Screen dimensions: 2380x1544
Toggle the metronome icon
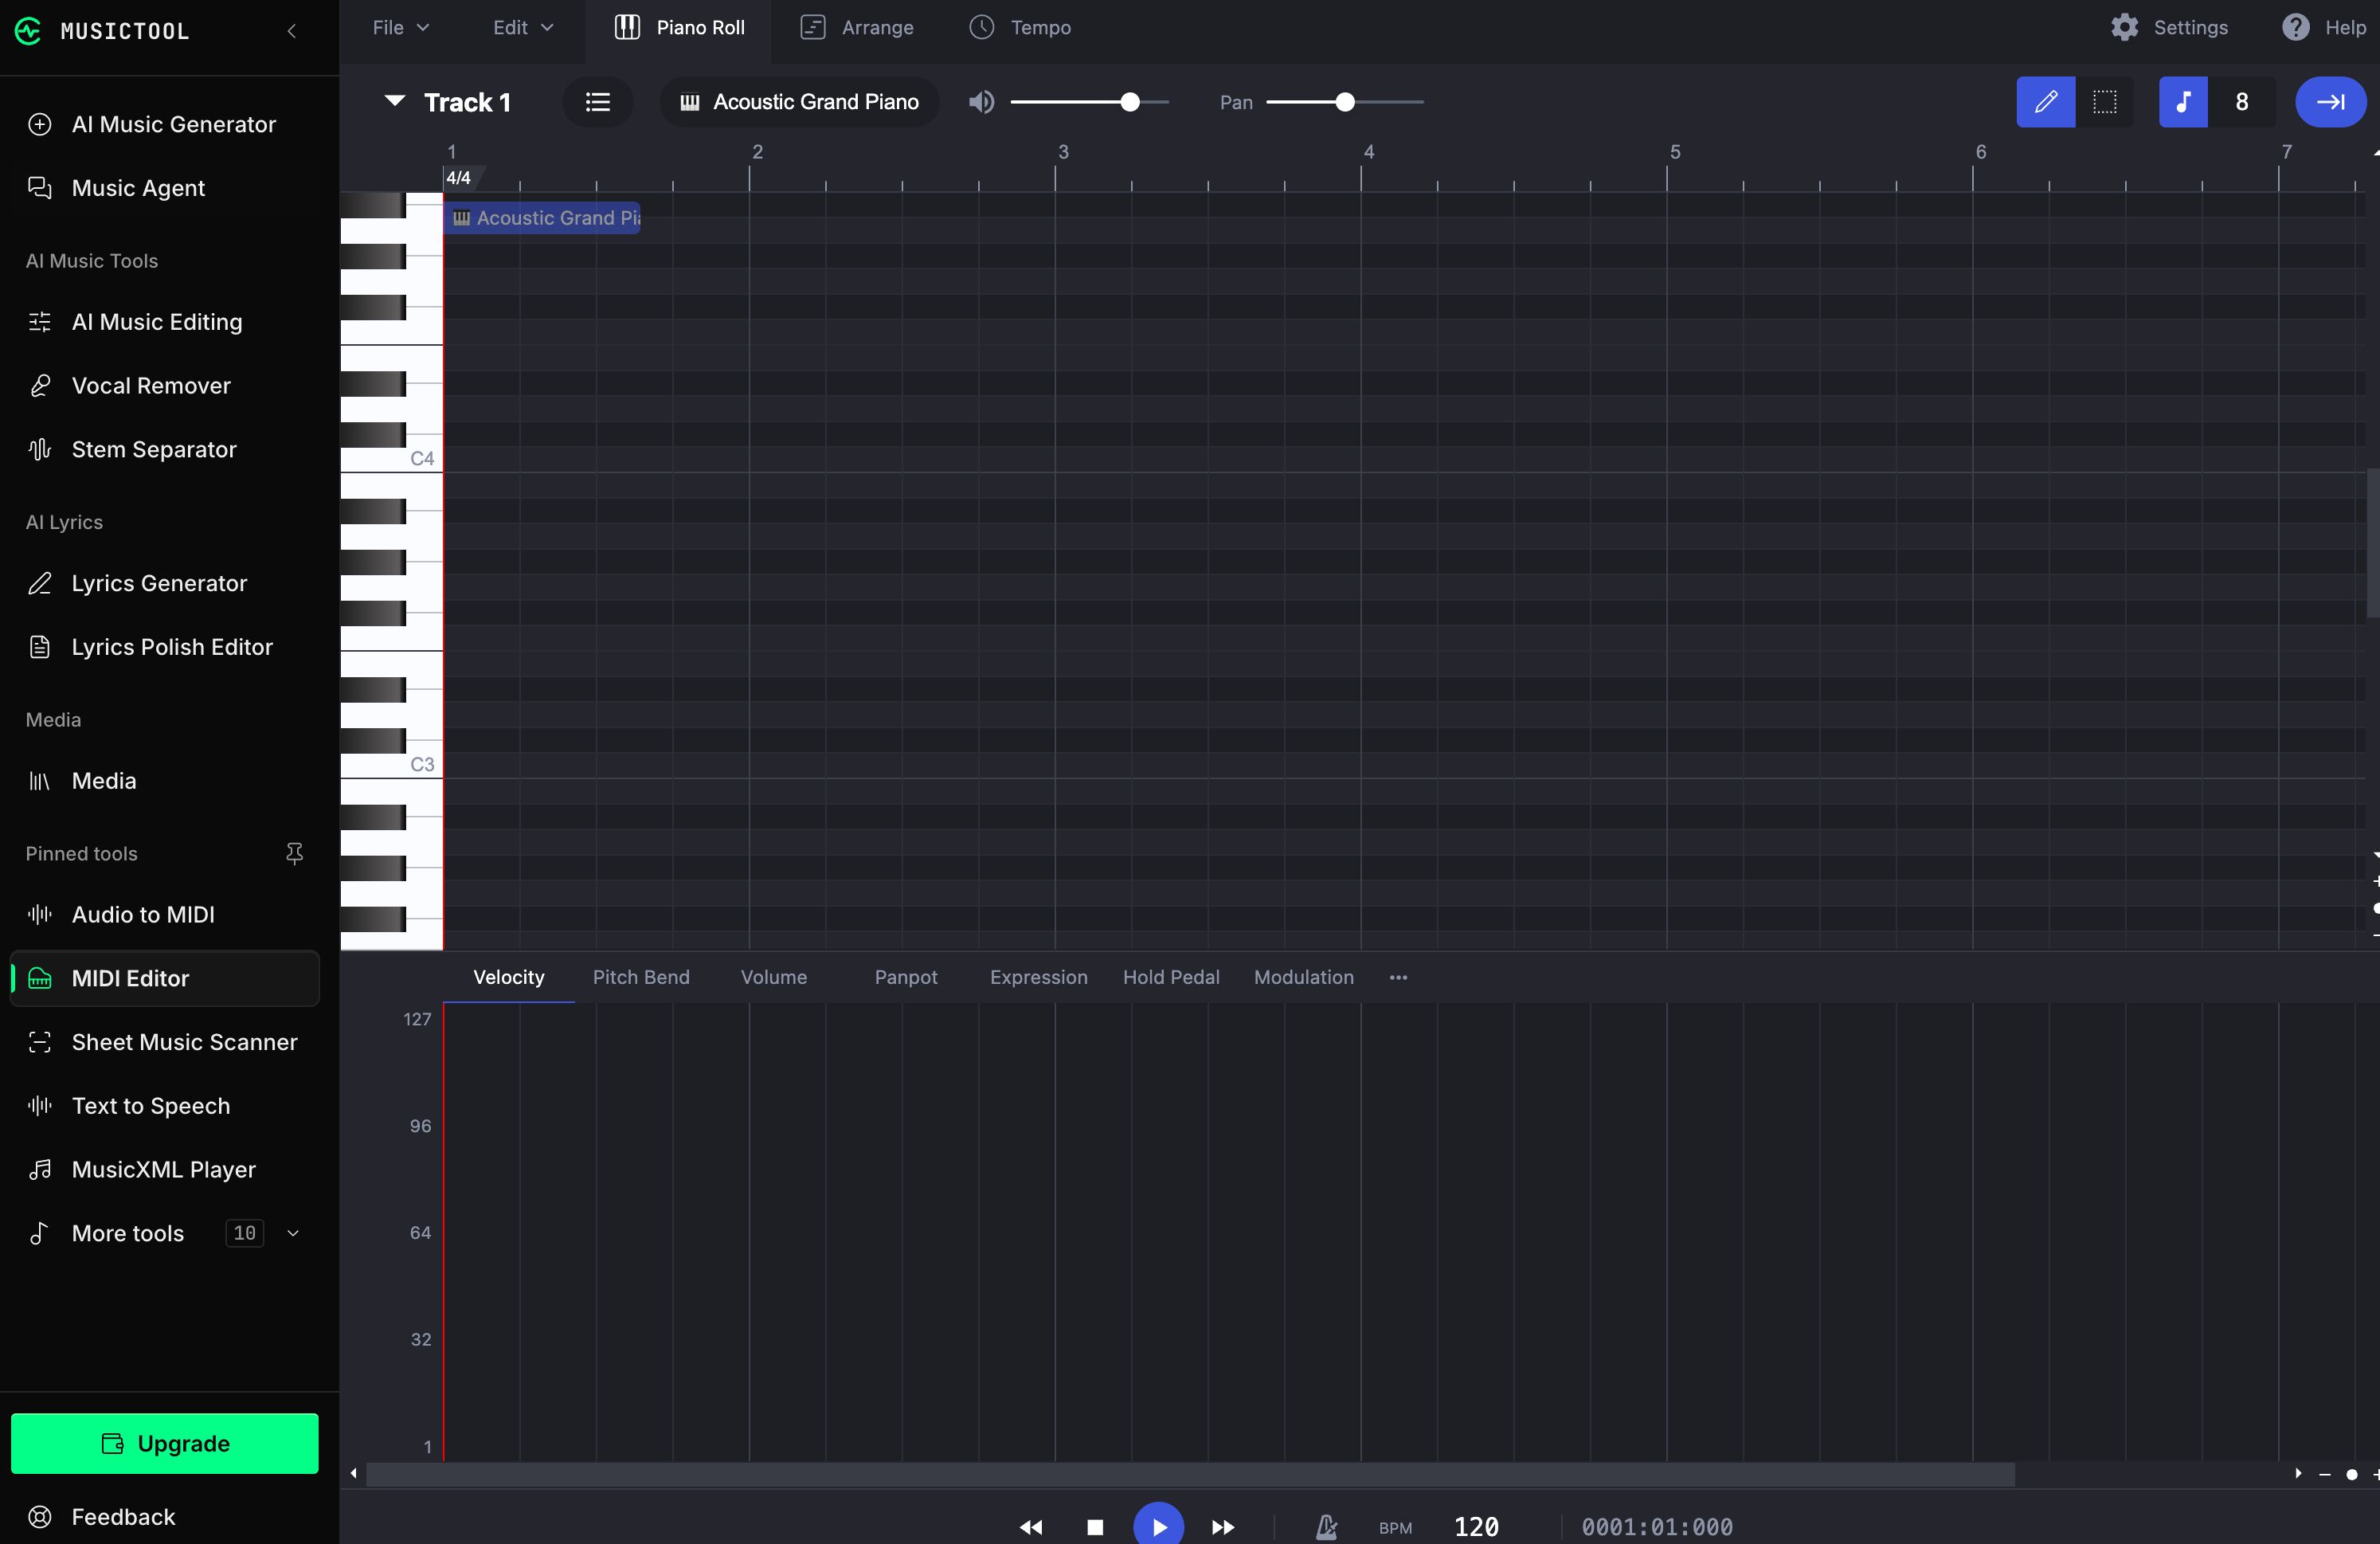point(1326,1526)
